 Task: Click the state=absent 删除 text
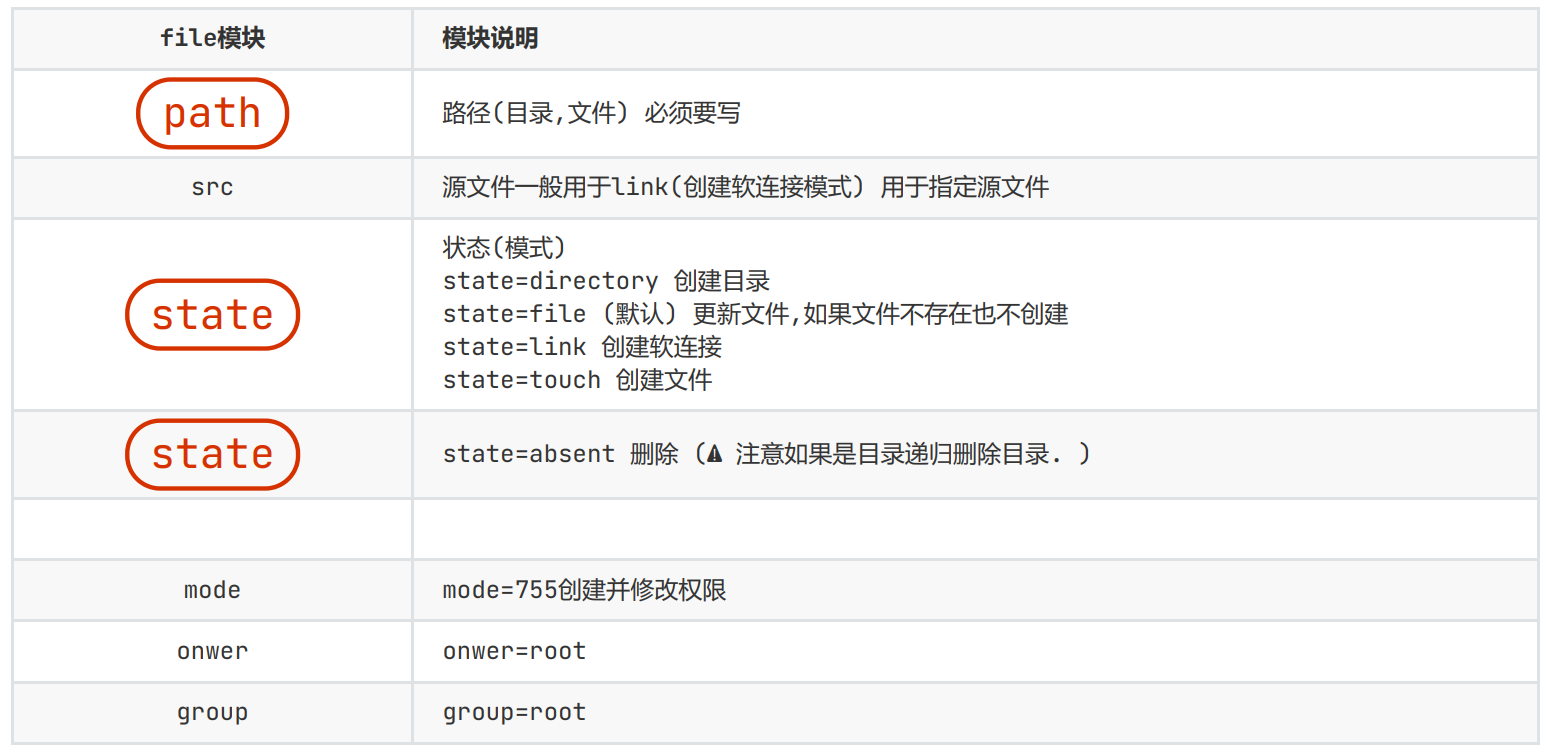(x=560, y=454)
